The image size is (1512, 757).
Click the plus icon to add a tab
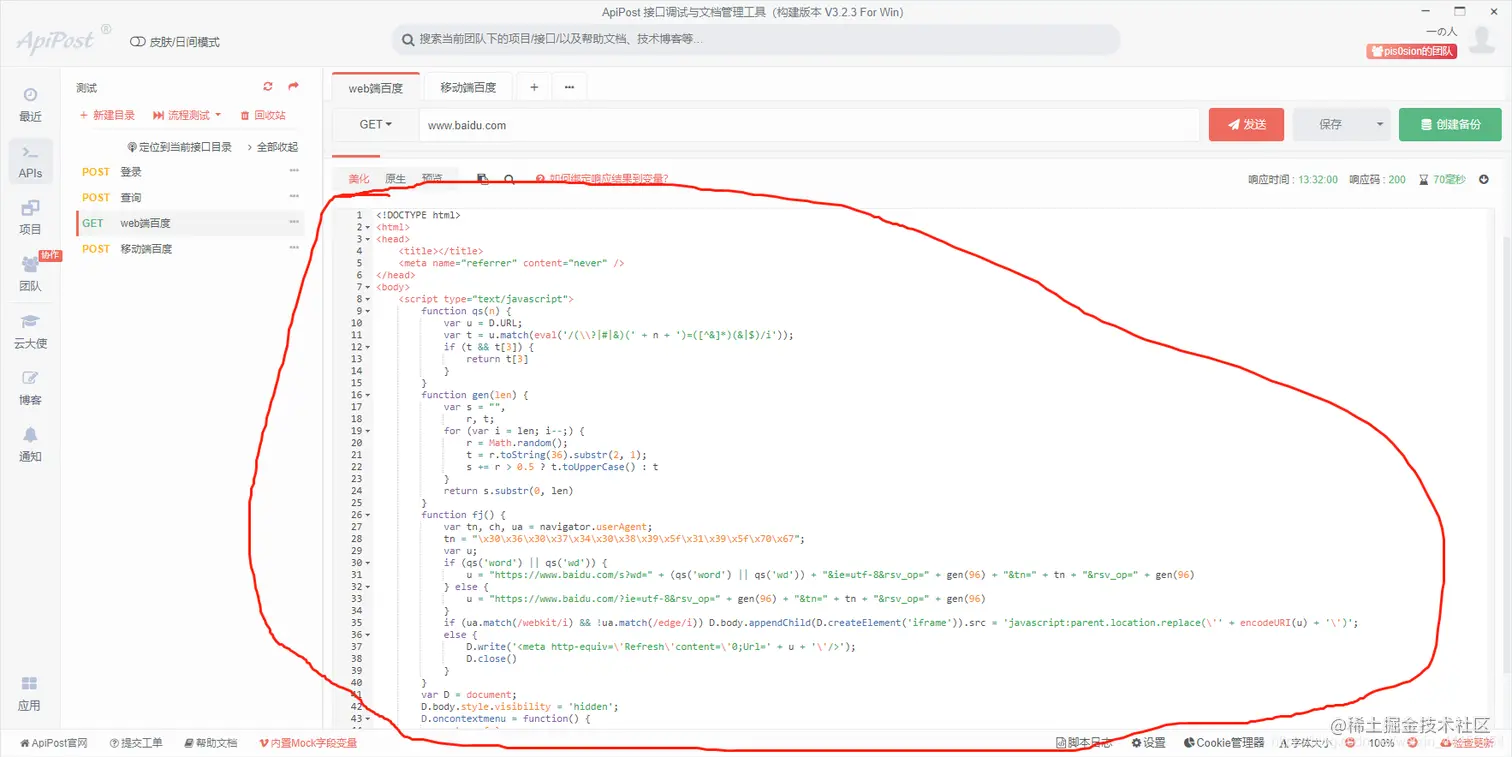tap(534, 87)
